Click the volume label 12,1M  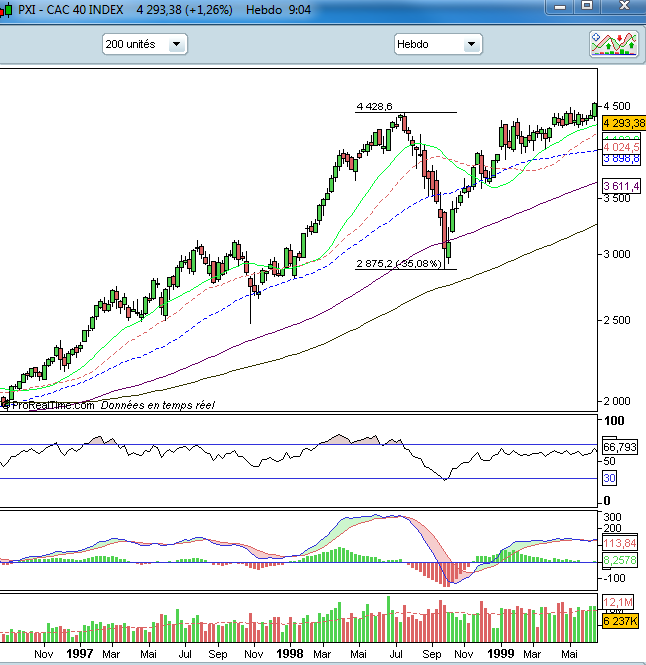618,602
